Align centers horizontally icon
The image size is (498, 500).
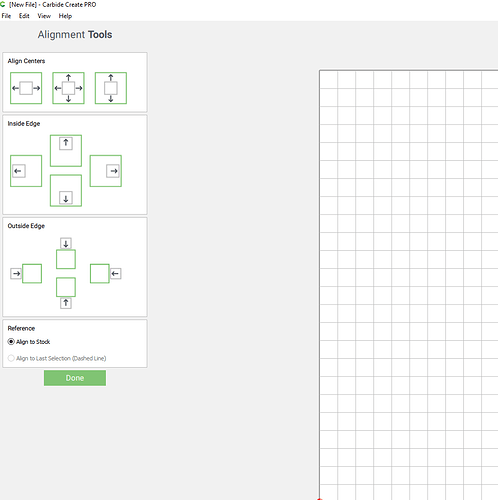coord(26,88)
